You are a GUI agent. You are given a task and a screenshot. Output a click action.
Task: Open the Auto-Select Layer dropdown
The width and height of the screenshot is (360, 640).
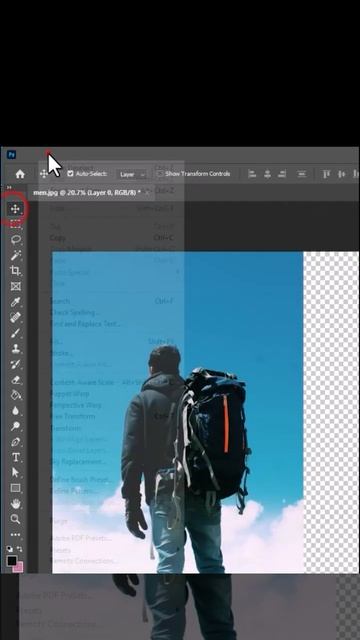131,174
